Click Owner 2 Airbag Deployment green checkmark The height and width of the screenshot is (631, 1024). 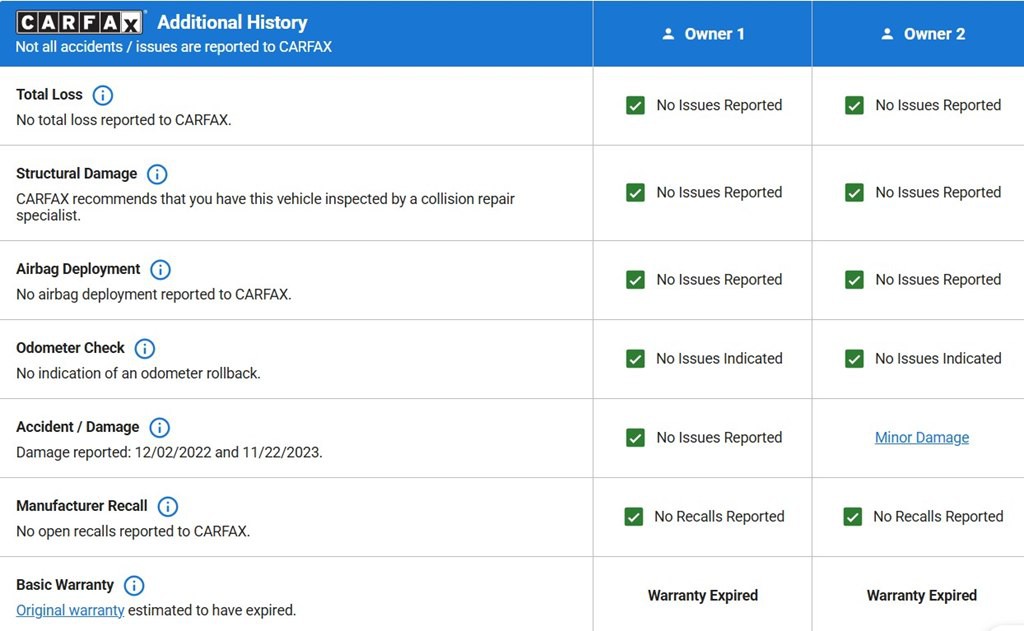[x=854, y=280]
